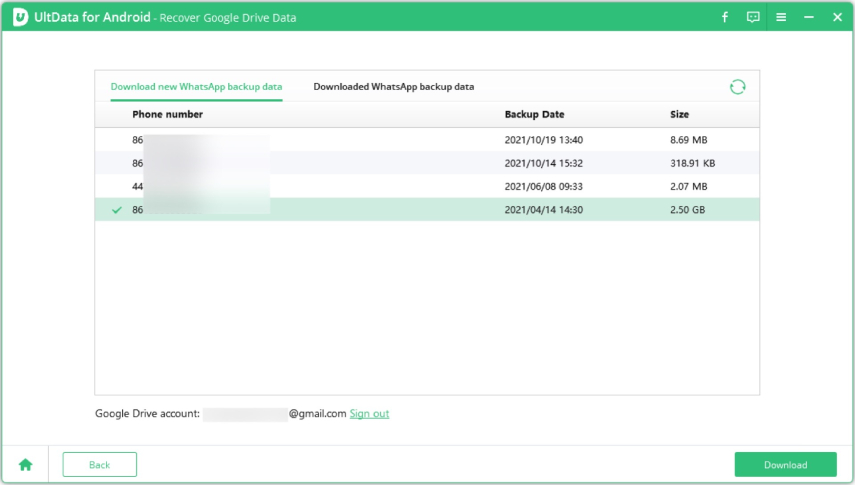Click the Sign out link
The width and height of the screenshot is (855, 485).
tap(369, 413)
